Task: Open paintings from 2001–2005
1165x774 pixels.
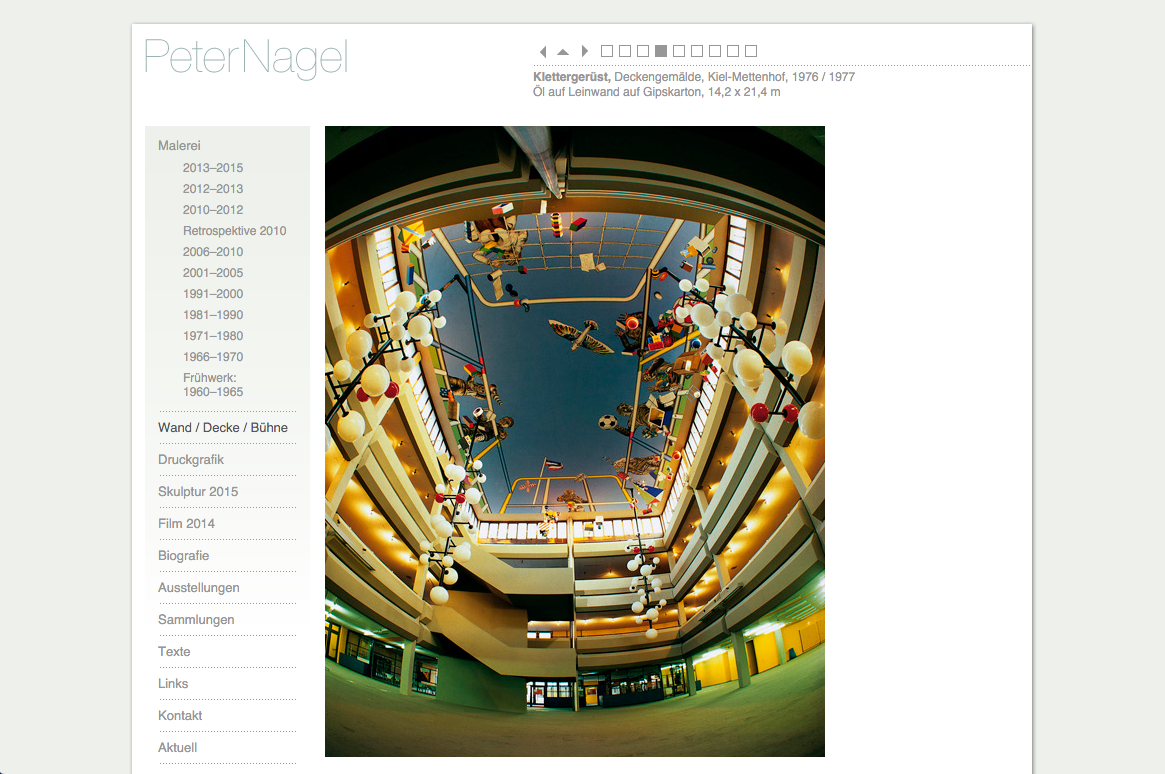Action: [x=213, y=273]
